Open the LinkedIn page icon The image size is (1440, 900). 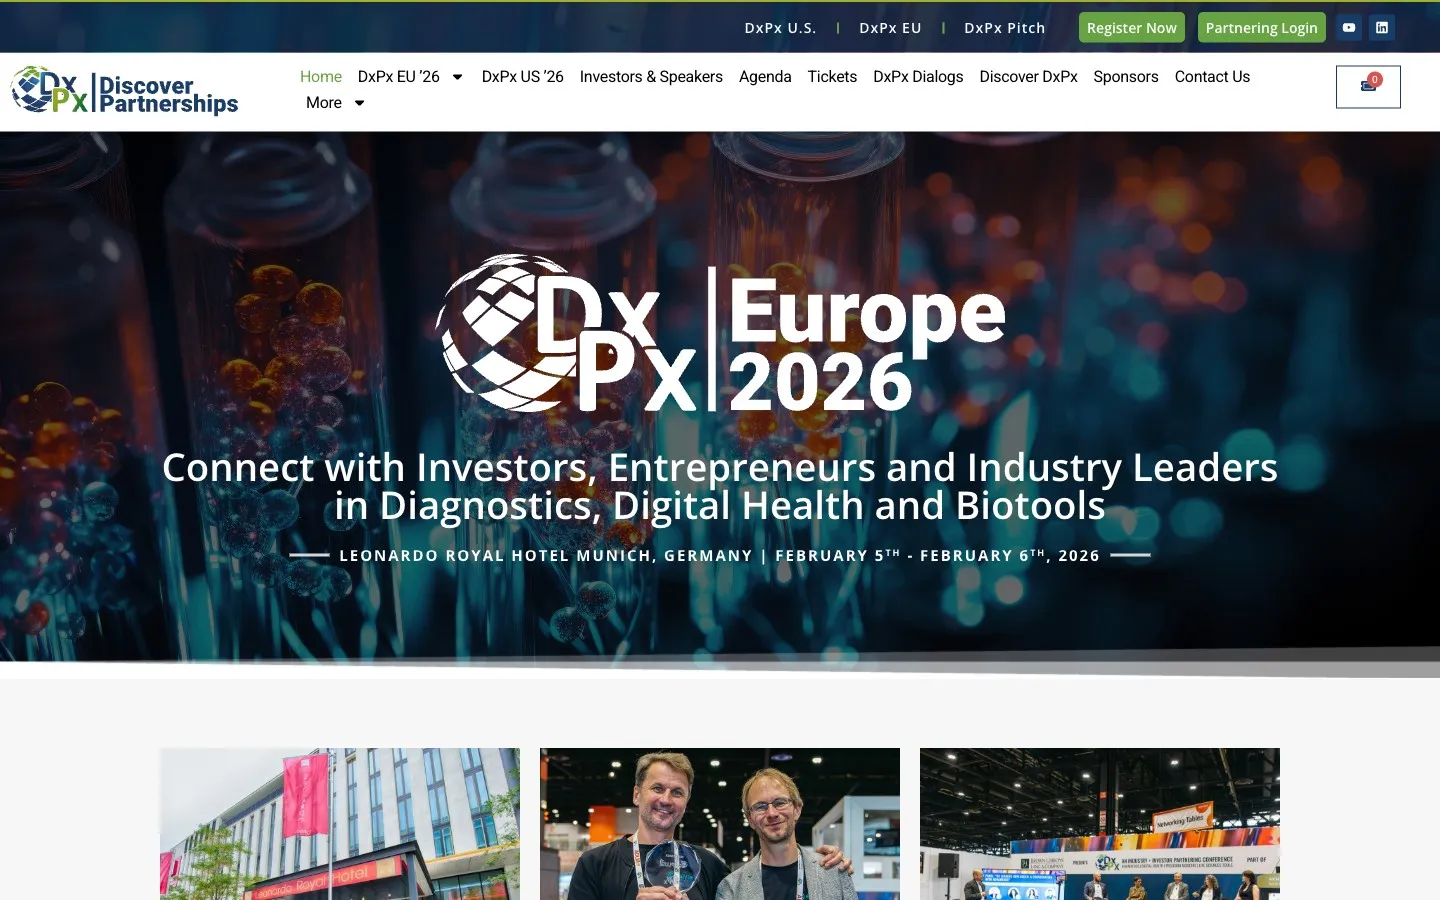point(1382,28)
